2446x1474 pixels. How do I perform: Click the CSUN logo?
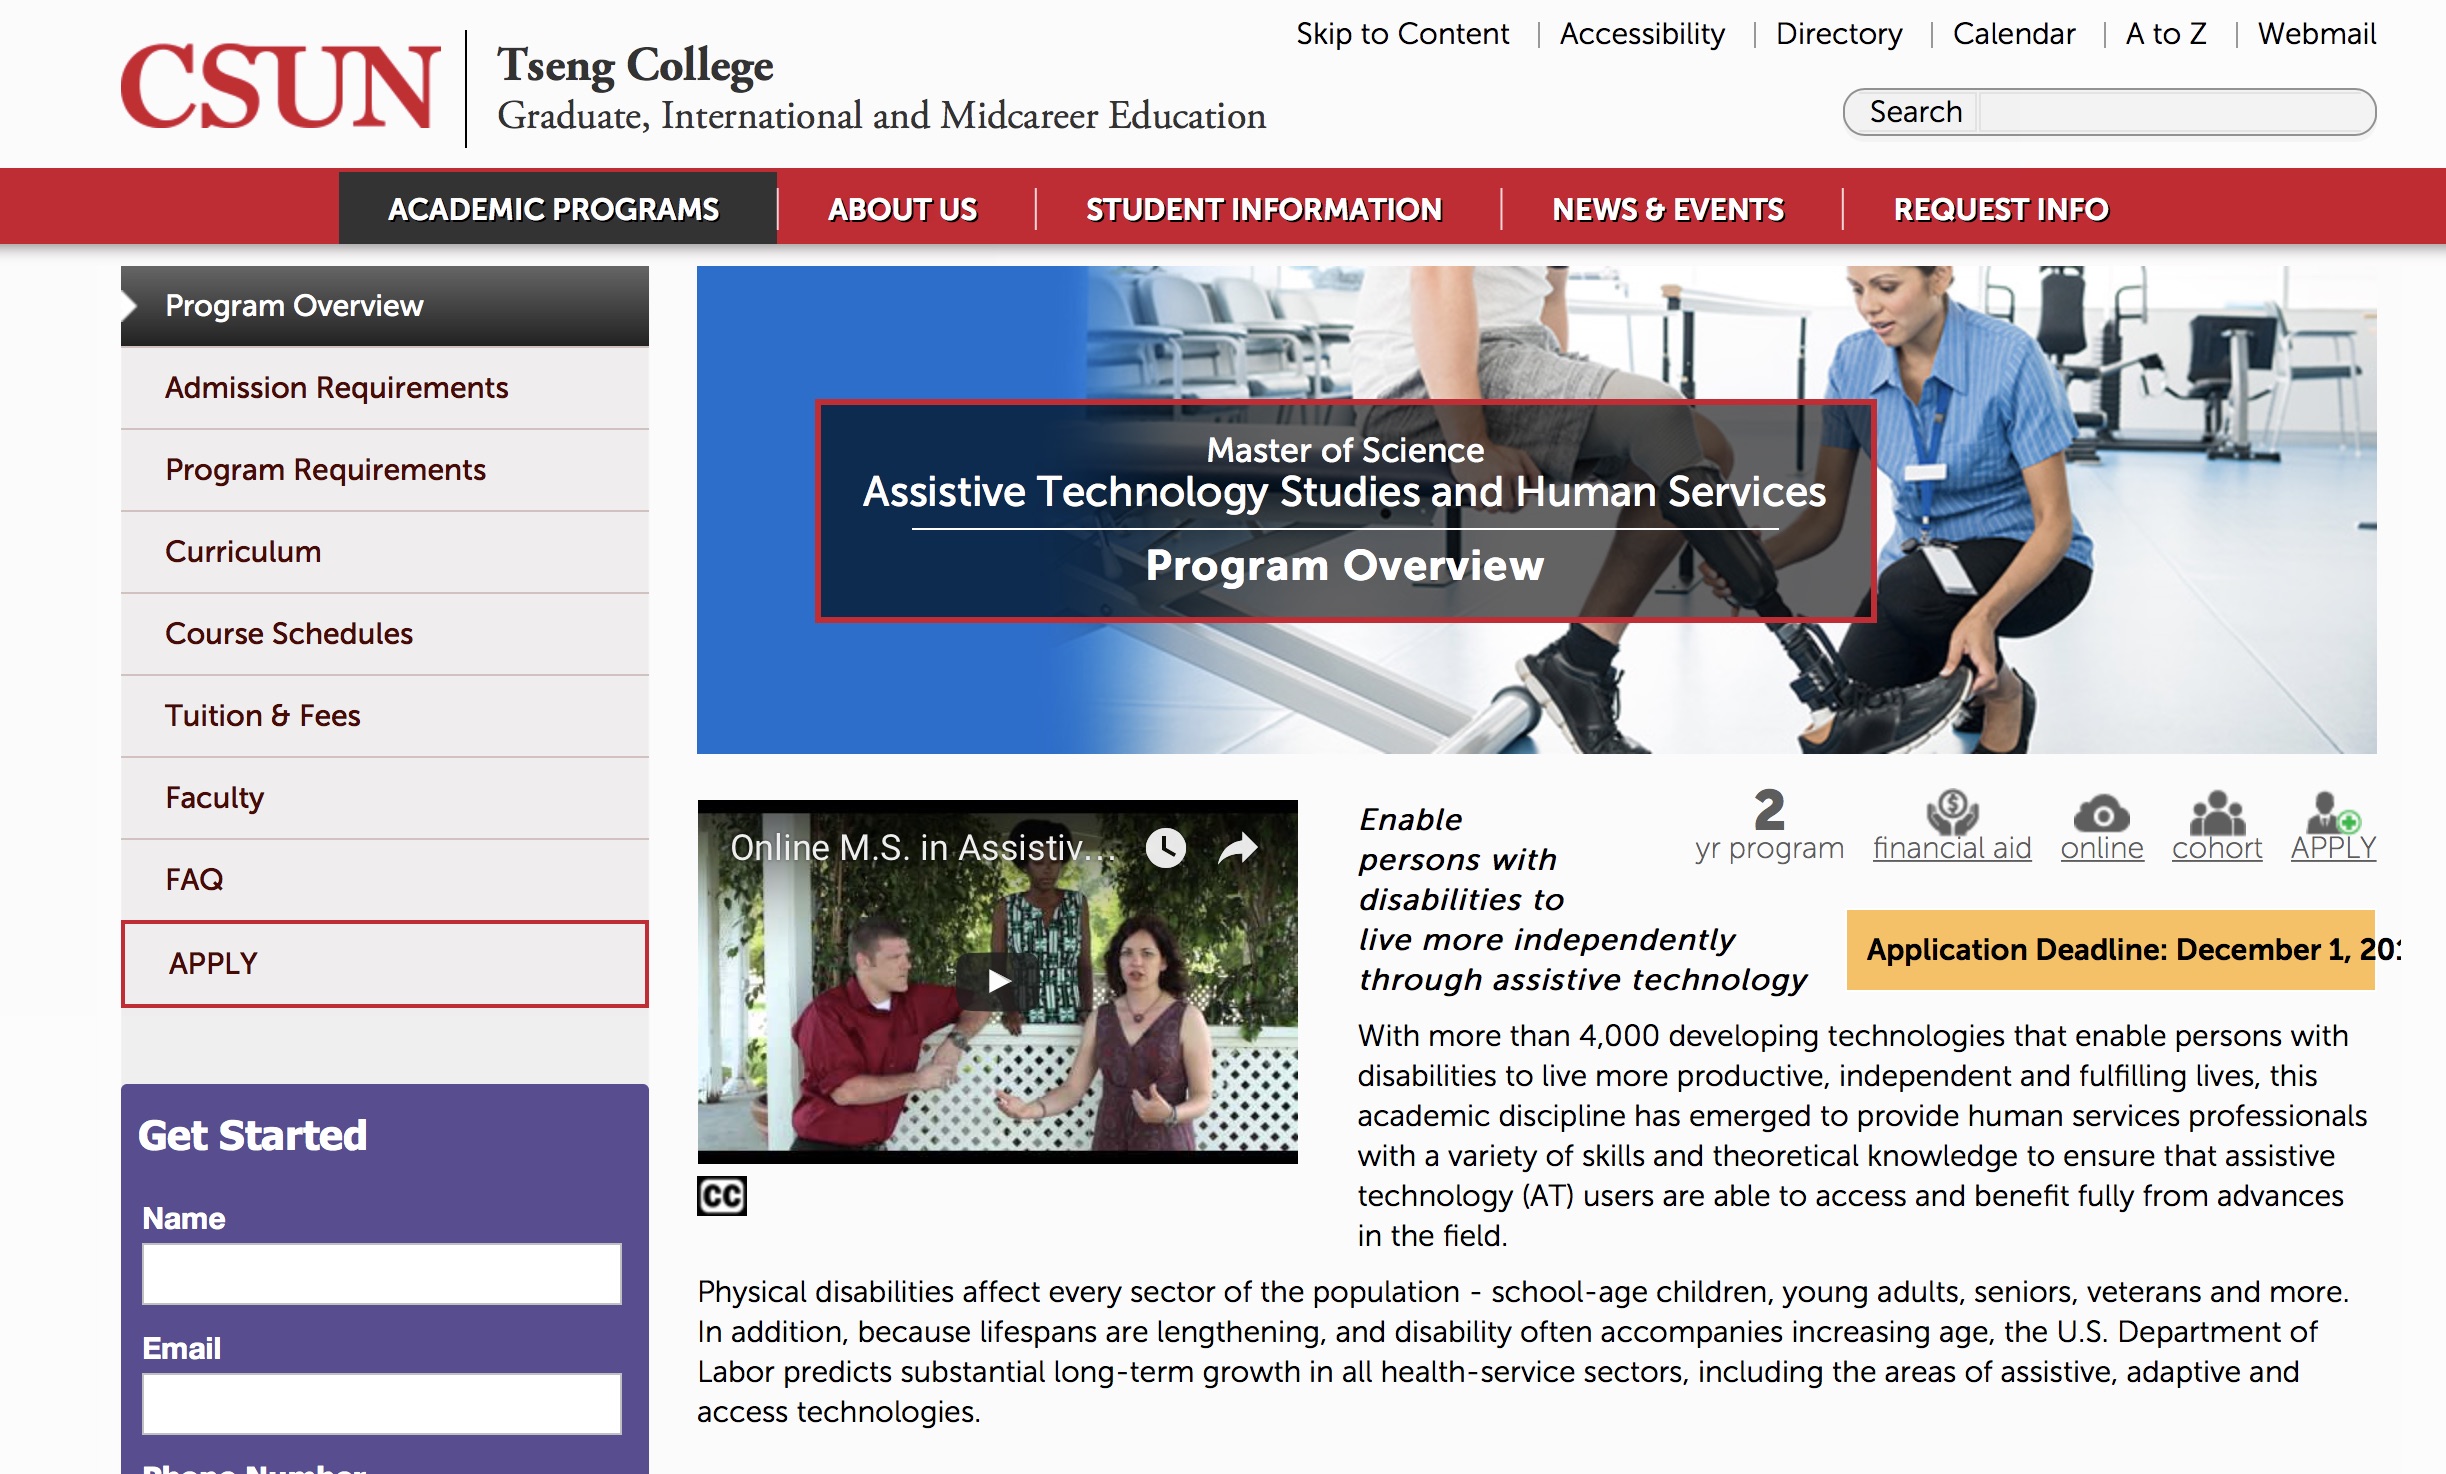pos(280,88)
